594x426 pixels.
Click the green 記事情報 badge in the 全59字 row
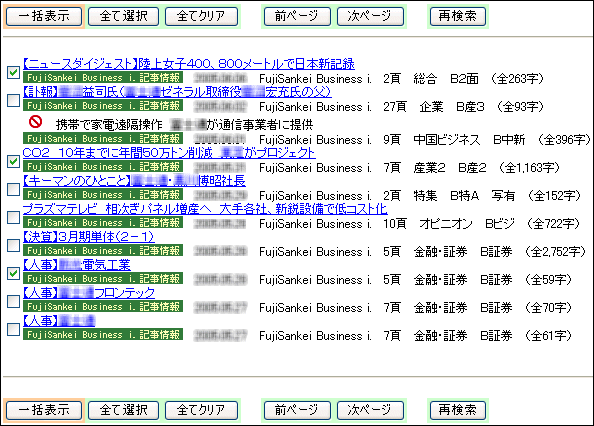coord(103,279)
